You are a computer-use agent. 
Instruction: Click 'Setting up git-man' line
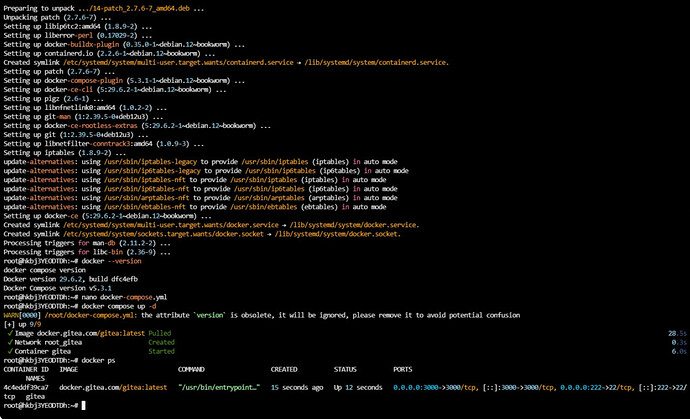(x=84, y=117)
